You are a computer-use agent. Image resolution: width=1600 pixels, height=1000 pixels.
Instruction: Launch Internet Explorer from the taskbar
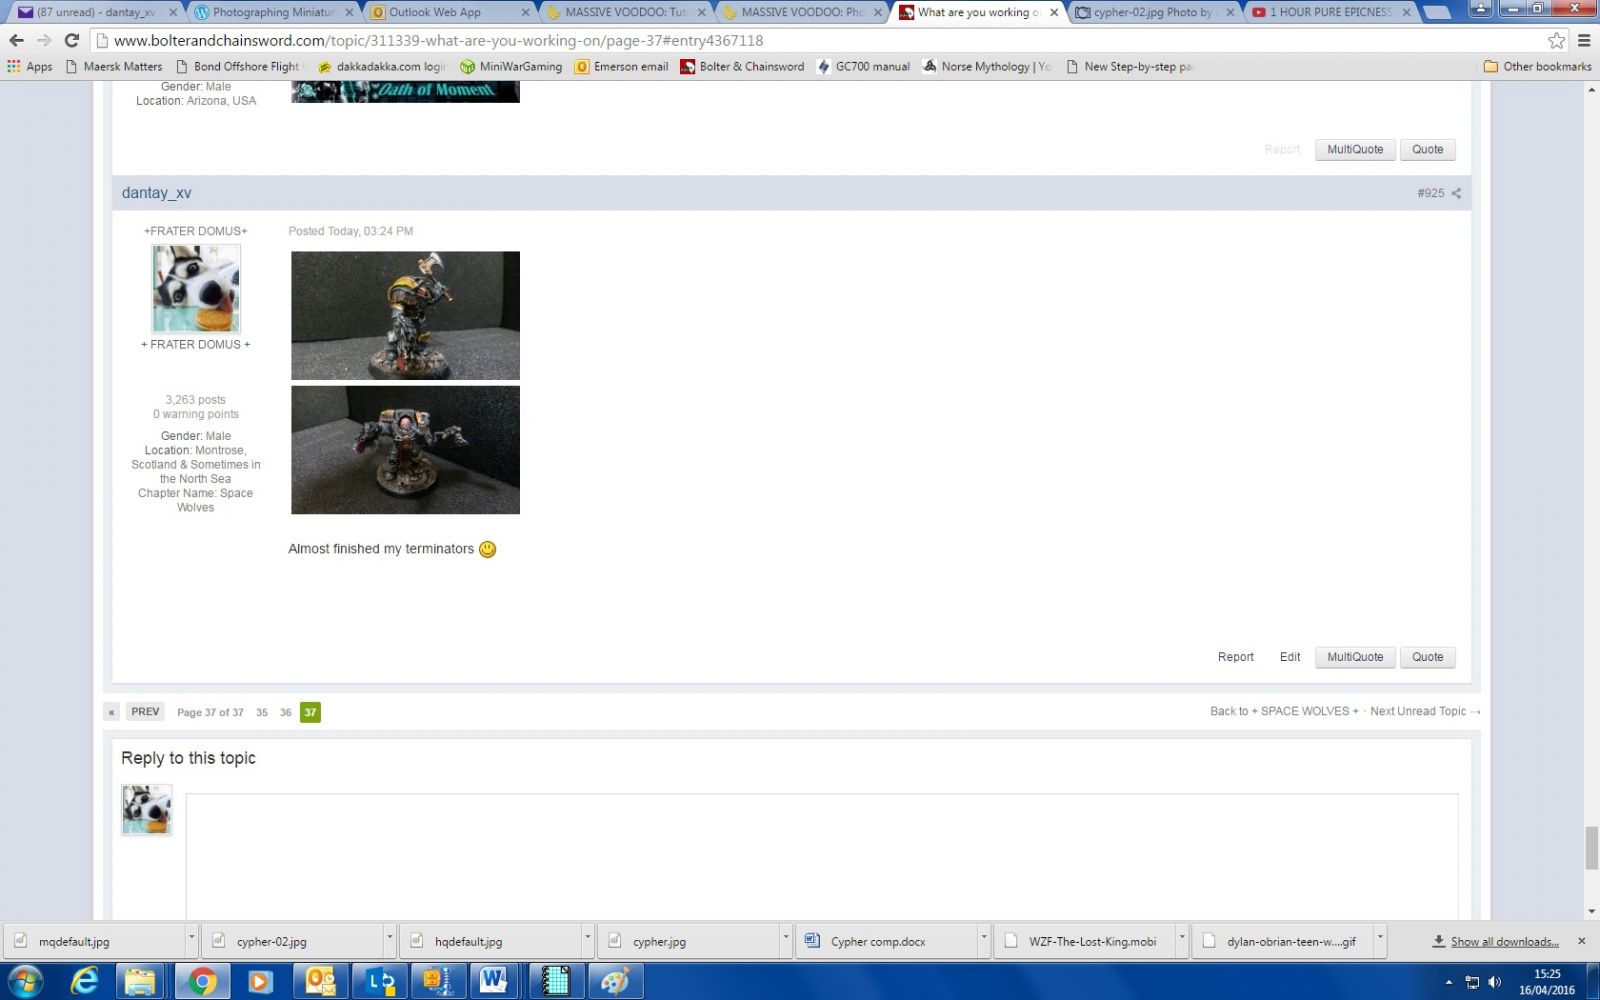tap(85, 981)
